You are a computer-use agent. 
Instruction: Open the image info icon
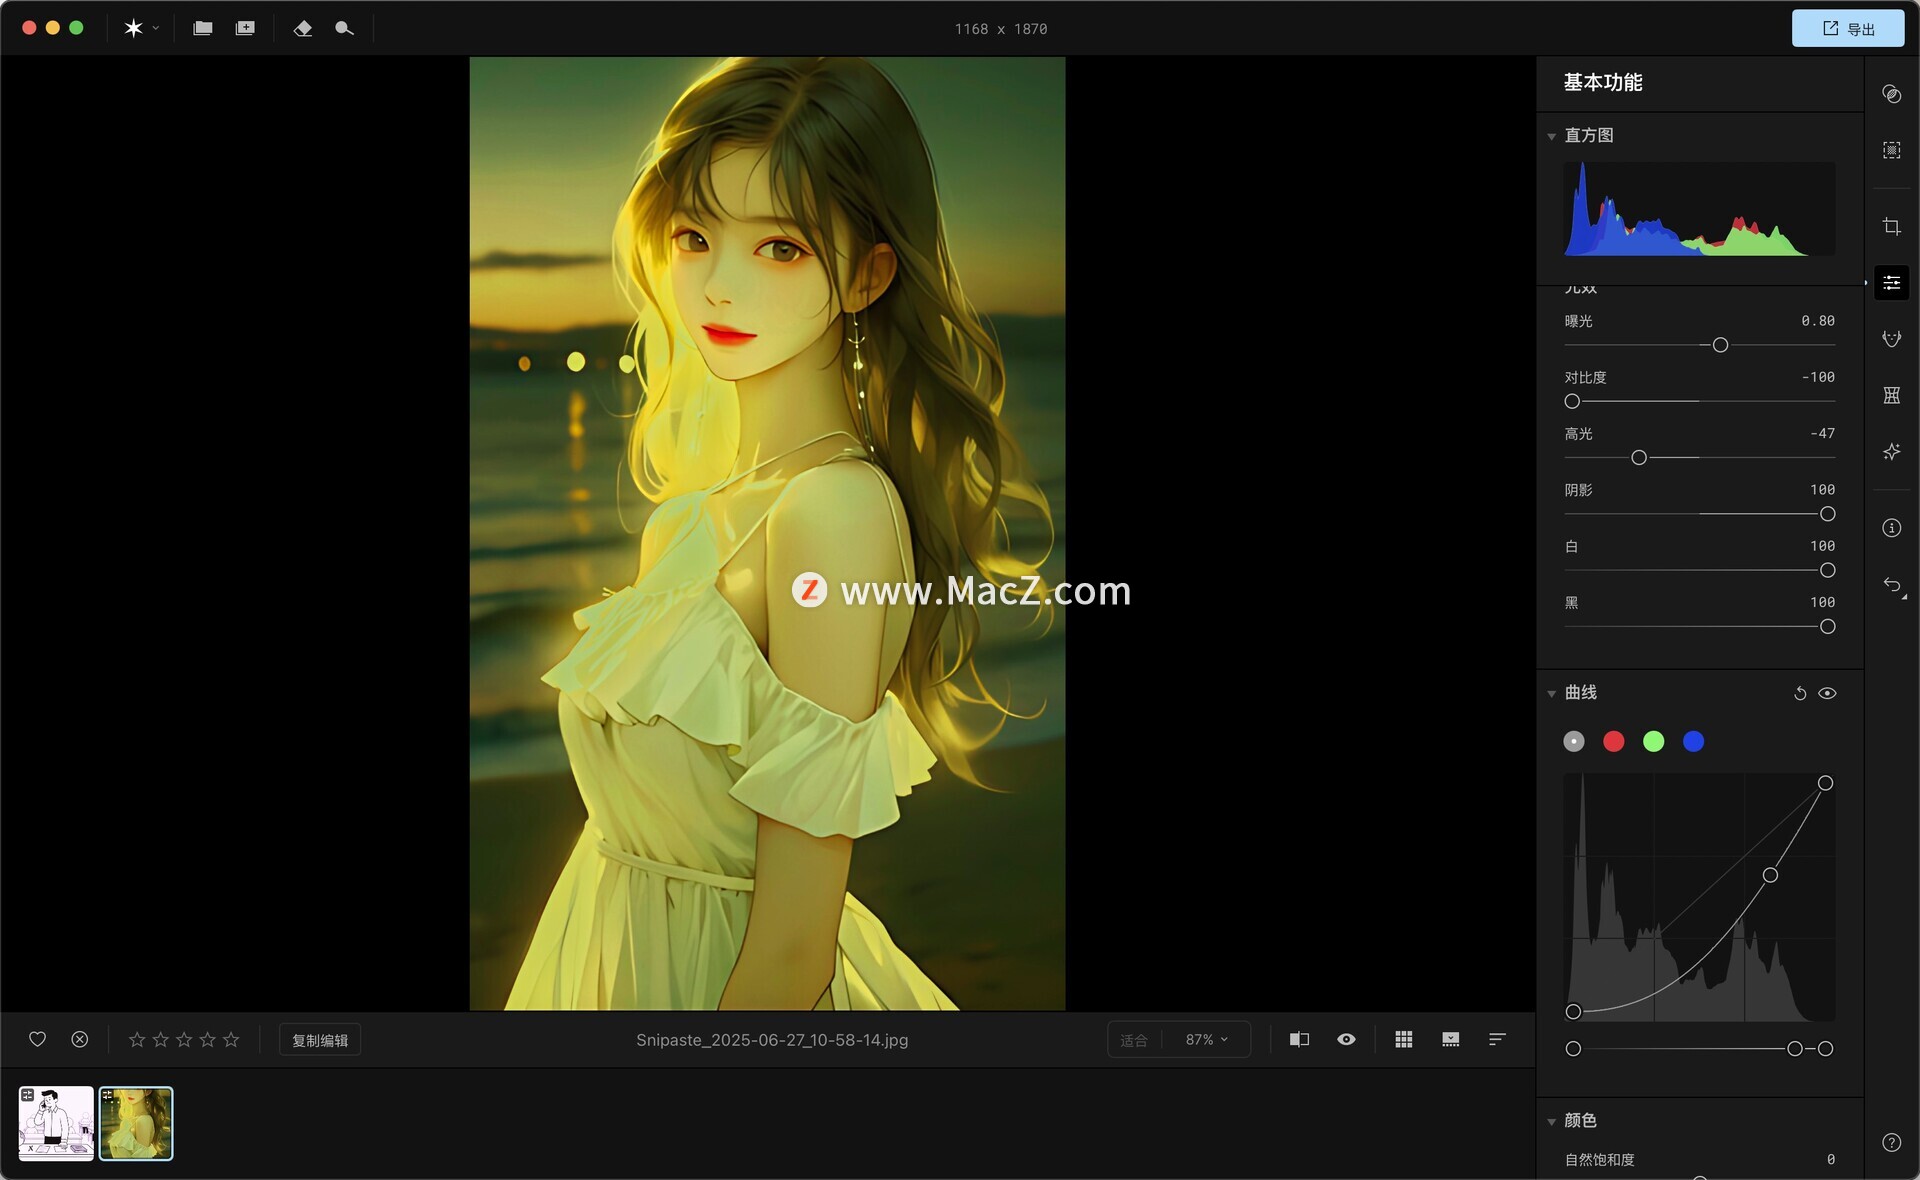click(1891, 528)
